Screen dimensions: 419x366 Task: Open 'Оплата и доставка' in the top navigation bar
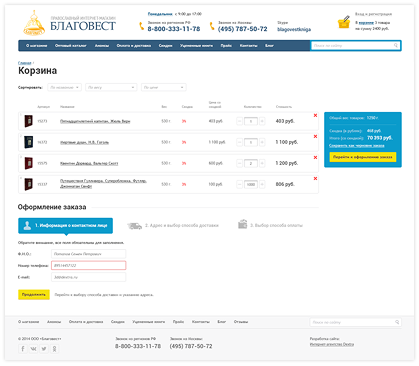click(x=134, y=46)
